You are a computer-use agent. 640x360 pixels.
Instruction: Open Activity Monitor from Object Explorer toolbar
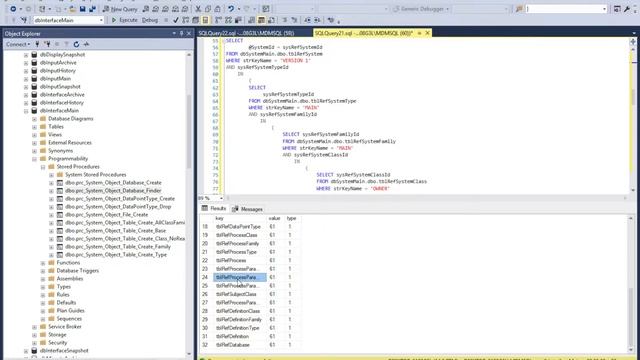pos(86,44)
